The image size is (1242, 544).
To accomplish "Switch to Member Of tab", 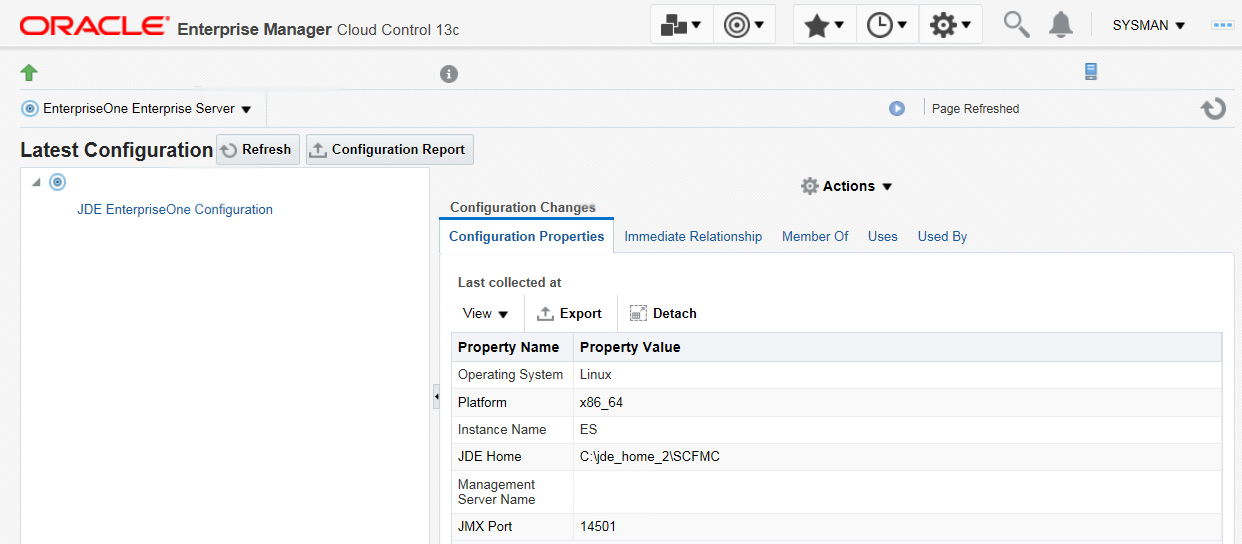I will point(815,237).
